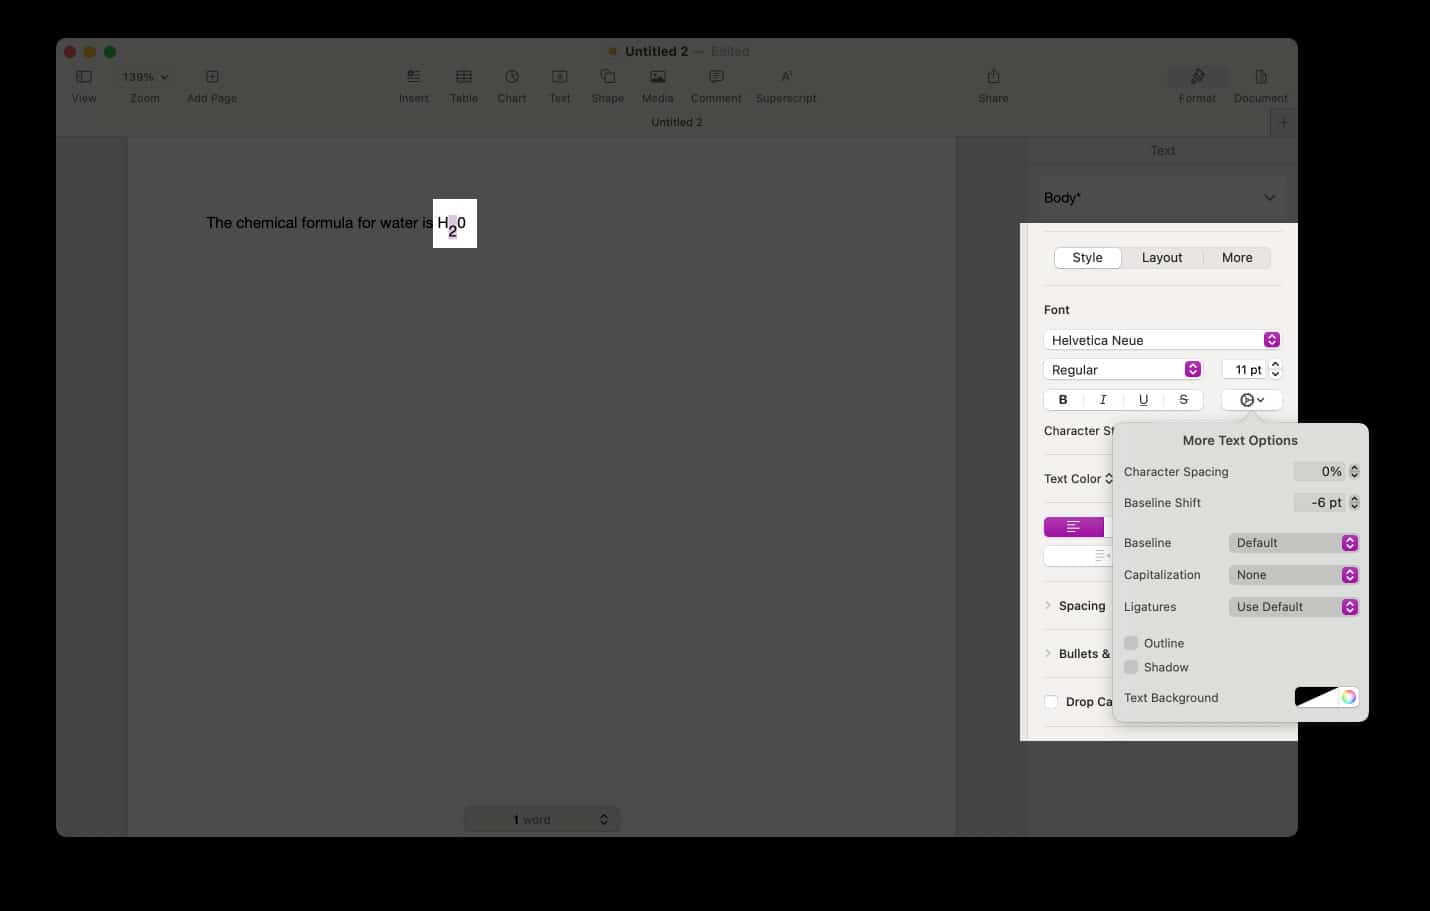Open the Text Background color wheel
This screenshot has width=1430, height=911.
click(1349, 697)
